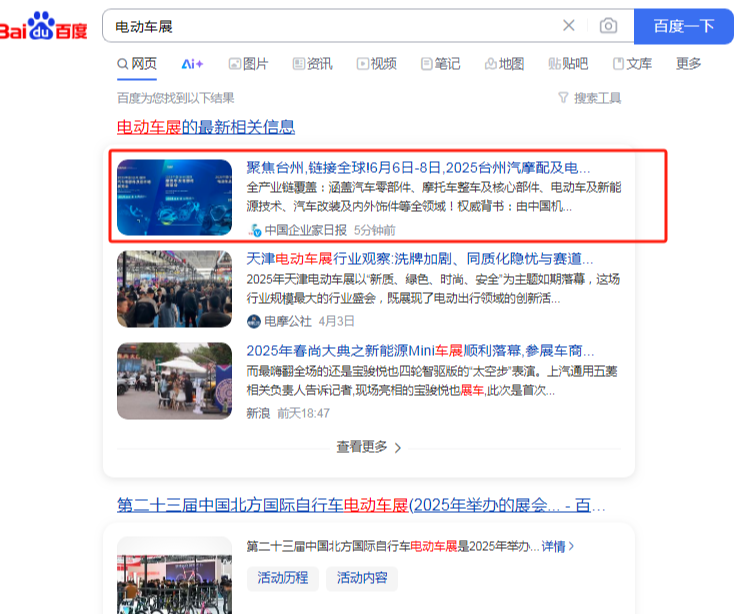
Task: Click the outdoor tent car show thumbnail
Action: click(174, 381)
